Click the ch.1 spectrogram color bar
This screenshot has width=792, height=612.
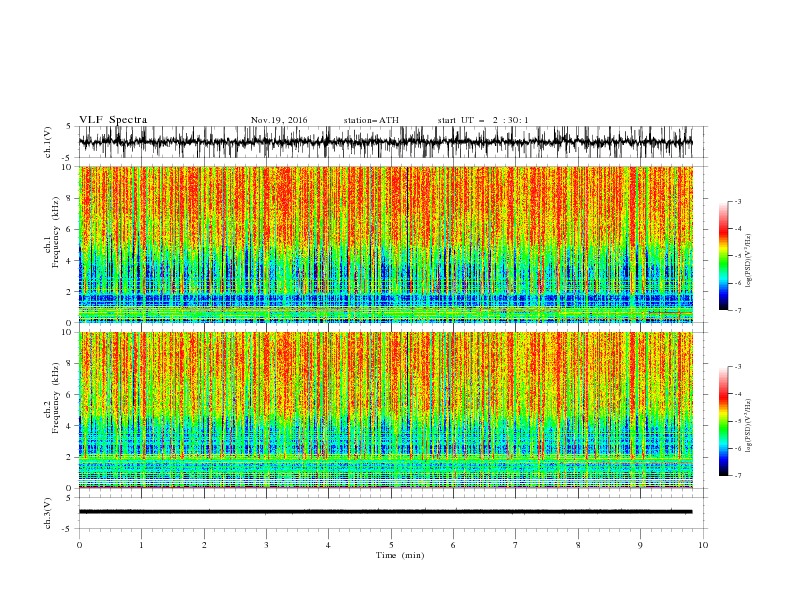click(724, 256)
